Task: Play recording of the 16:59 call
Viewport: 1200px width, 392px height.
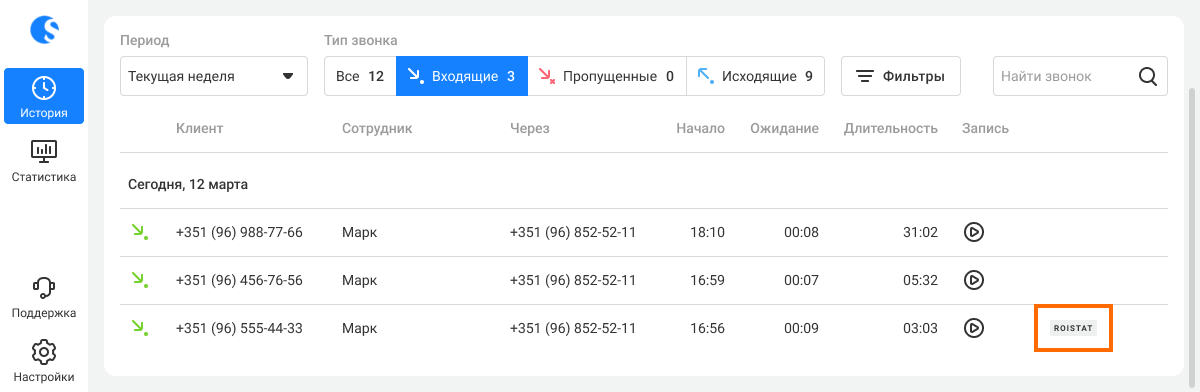Action: (974, 280)
